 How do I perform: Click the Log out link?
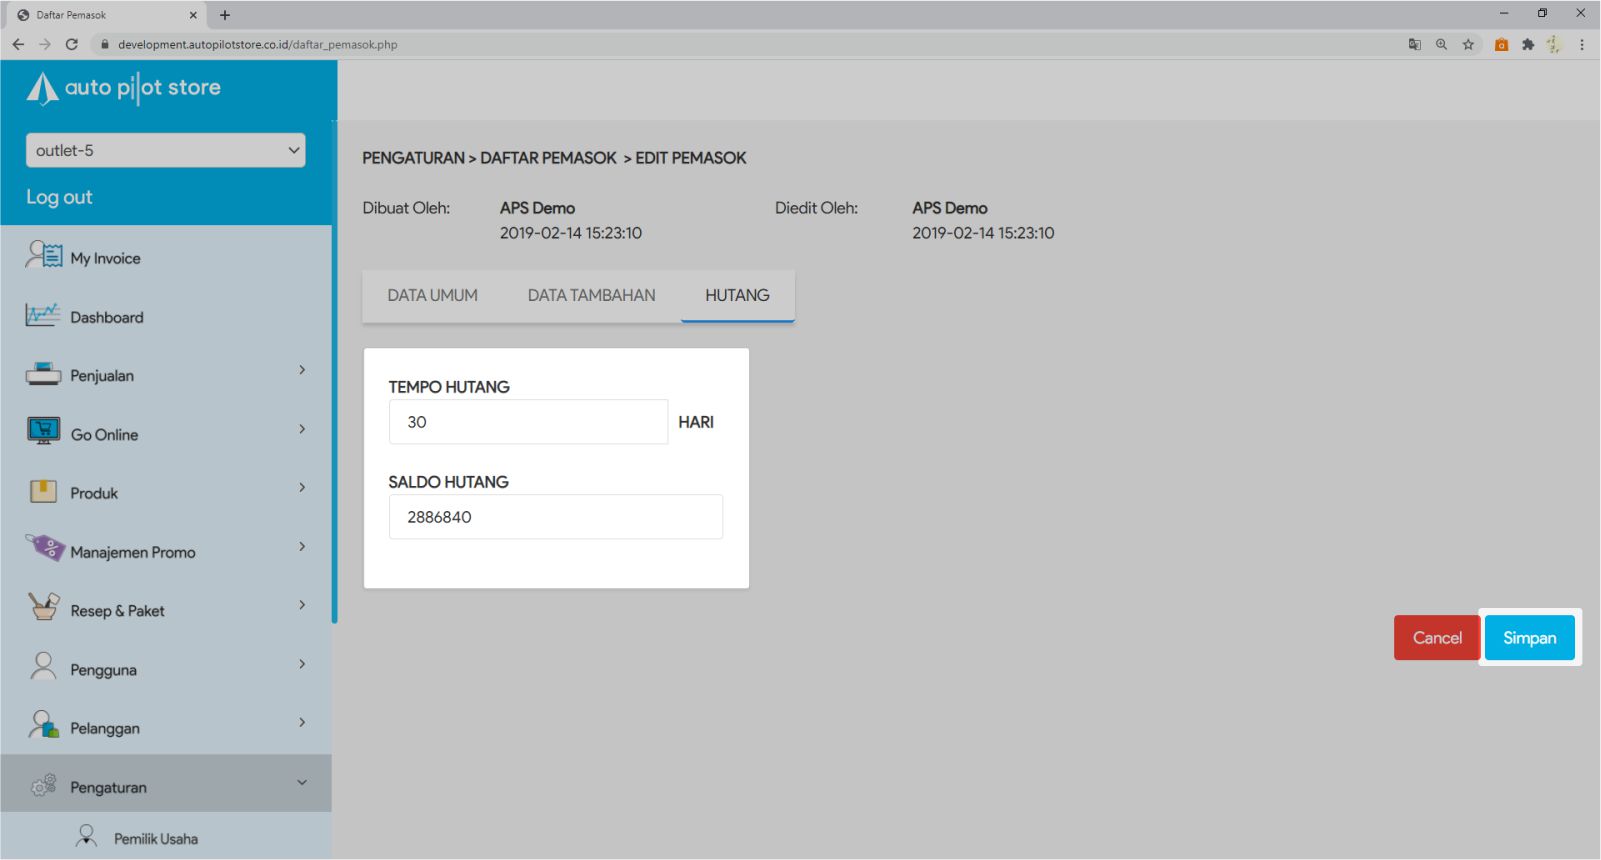click(59, 197)
